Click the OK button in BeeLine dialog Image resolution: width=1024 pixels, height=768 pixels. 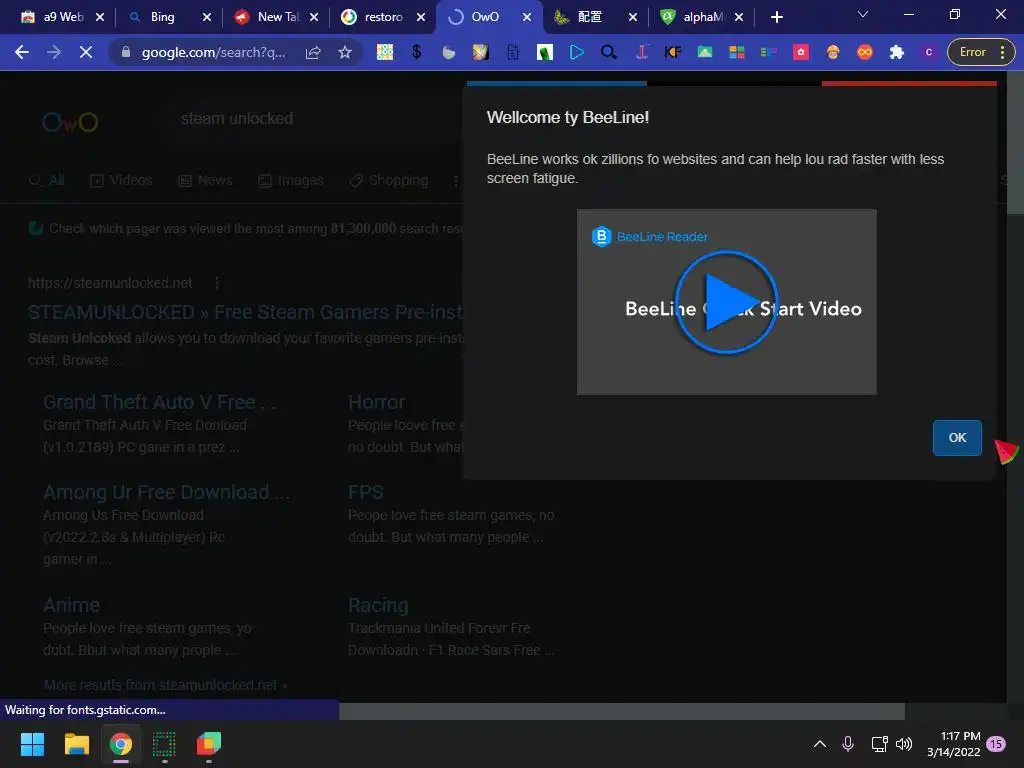point(957,438)
